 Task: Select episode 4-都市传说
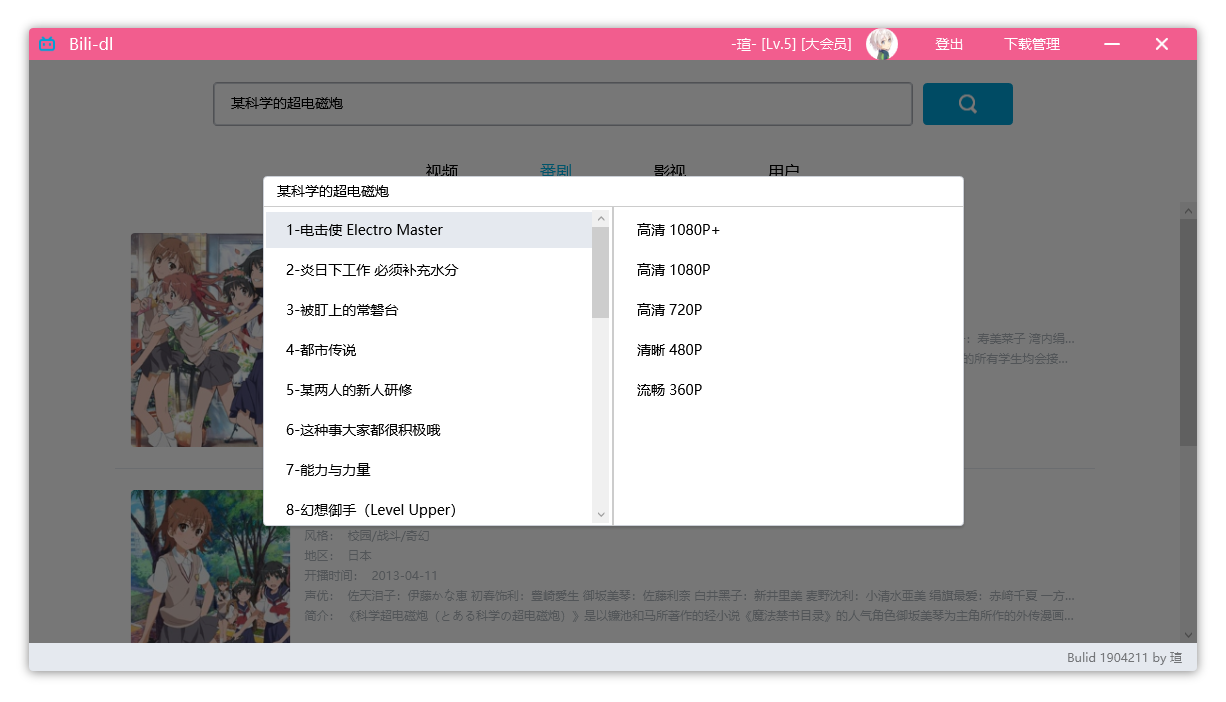tap(429, 350)
